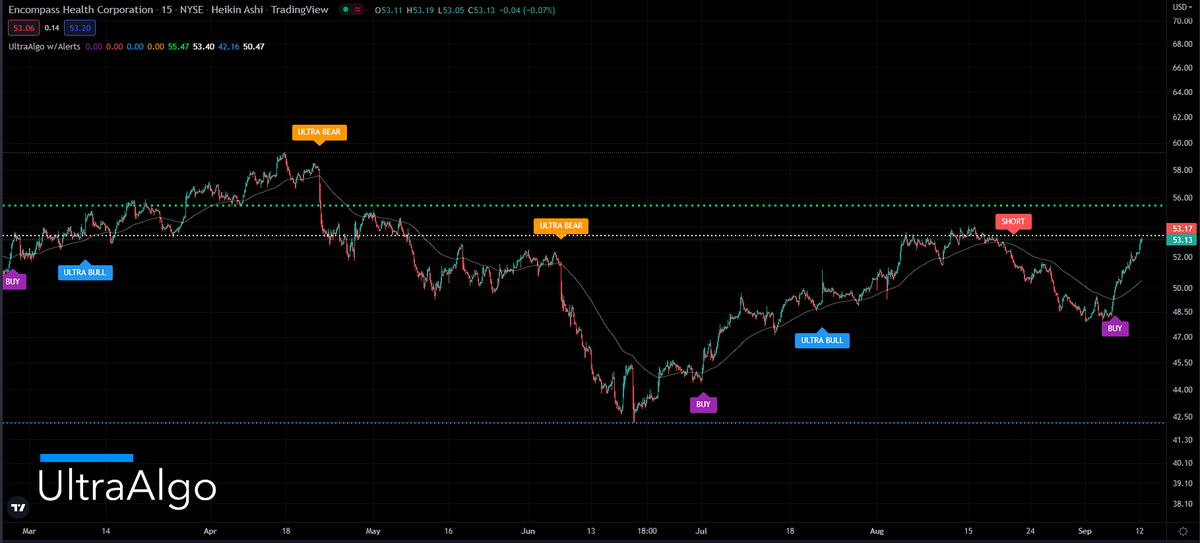Click the blue 53.20 buy price button
Screen dimensions: 1200x543
pos(82,28)
